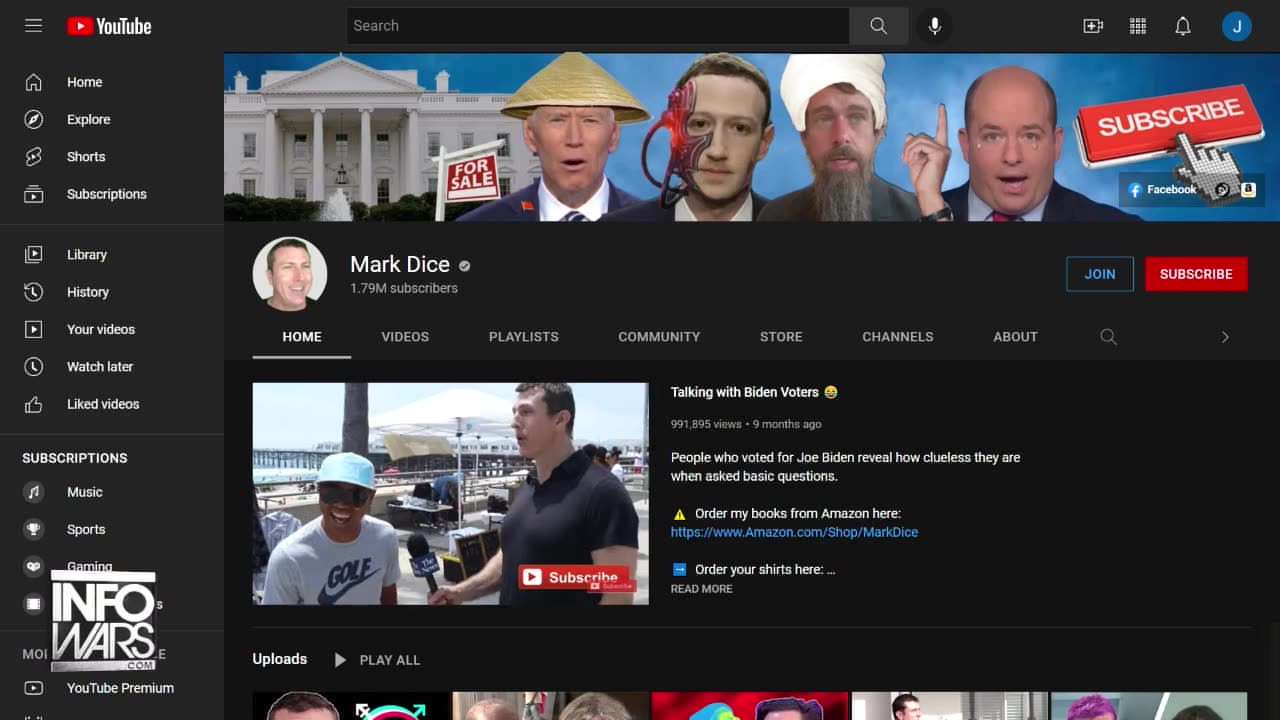Click the YouTube Premium label
This screenshot has height=720, width=1280.
click(x=120, y=688)
